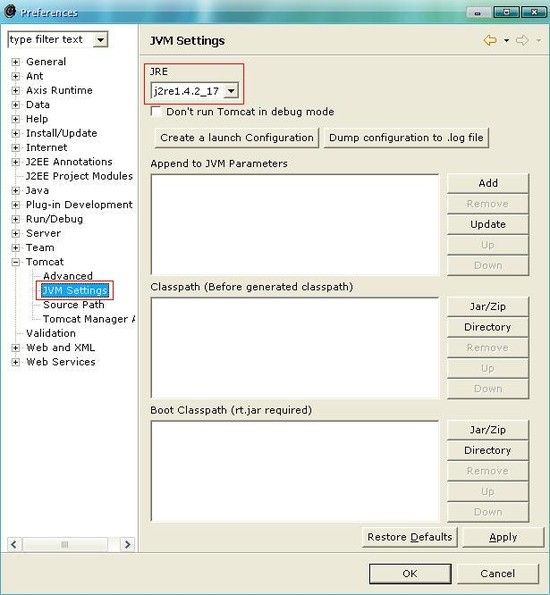Click the tree's right scroll arrow
Image resolution: width=550 pixels, height=595 pixels.
(x=127, y=545)
